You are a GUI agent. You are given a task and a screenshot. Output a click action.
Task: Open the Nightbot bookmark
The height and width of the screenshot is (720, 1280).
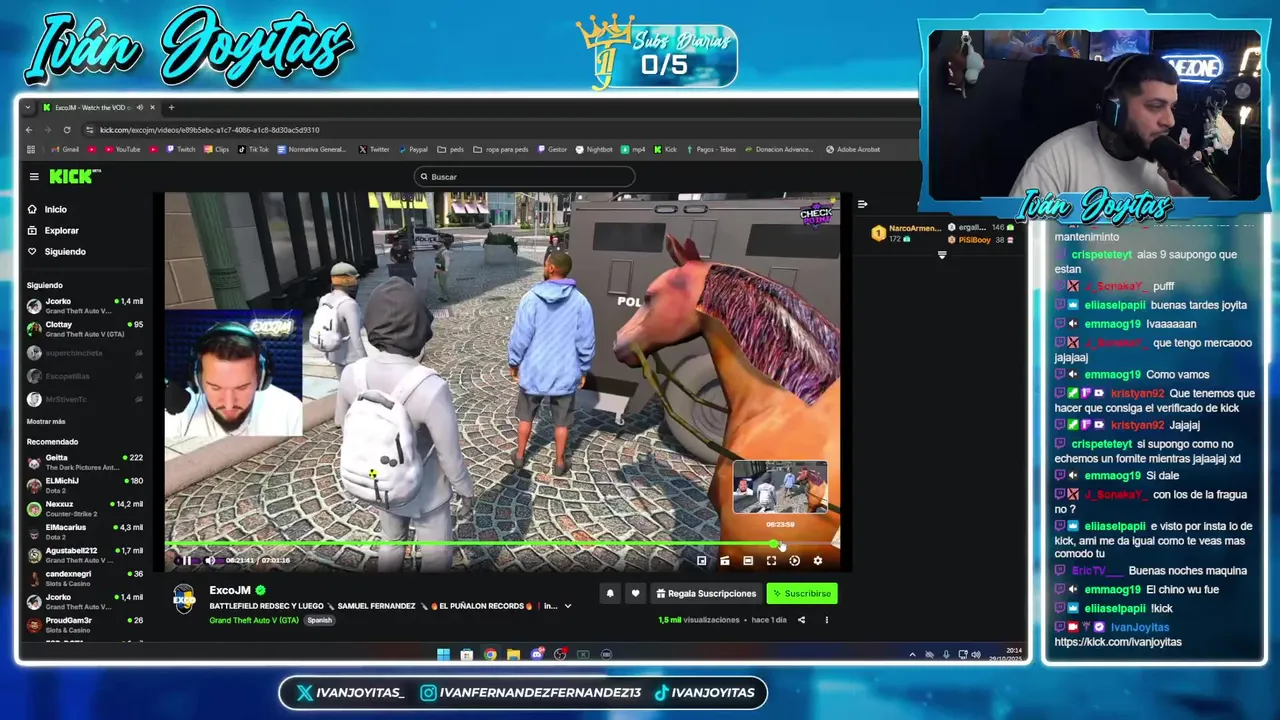[x=594, y=150]
